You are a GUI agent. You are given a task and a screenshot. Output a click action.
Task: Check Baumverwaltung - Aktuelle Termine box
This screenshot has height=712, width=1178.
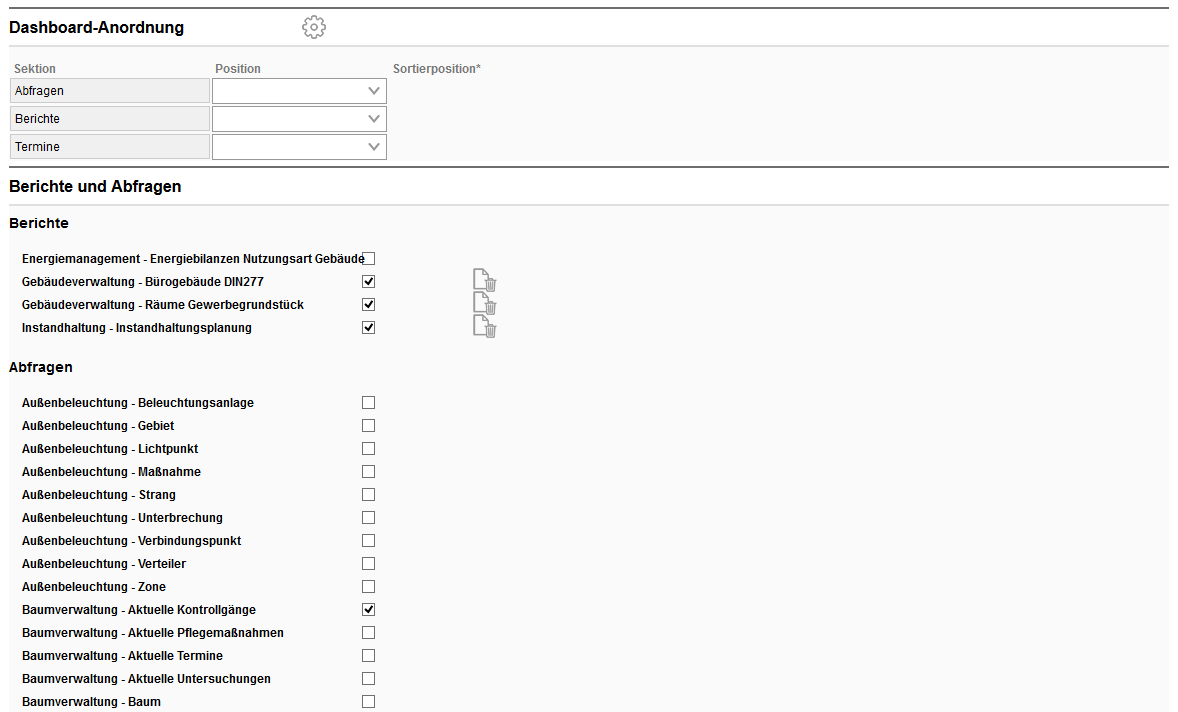(369, 656)
